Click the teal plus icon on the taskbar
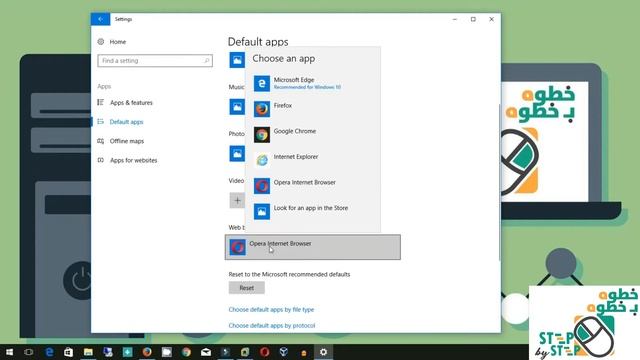640x360 pixels. (x=127, y=352)
